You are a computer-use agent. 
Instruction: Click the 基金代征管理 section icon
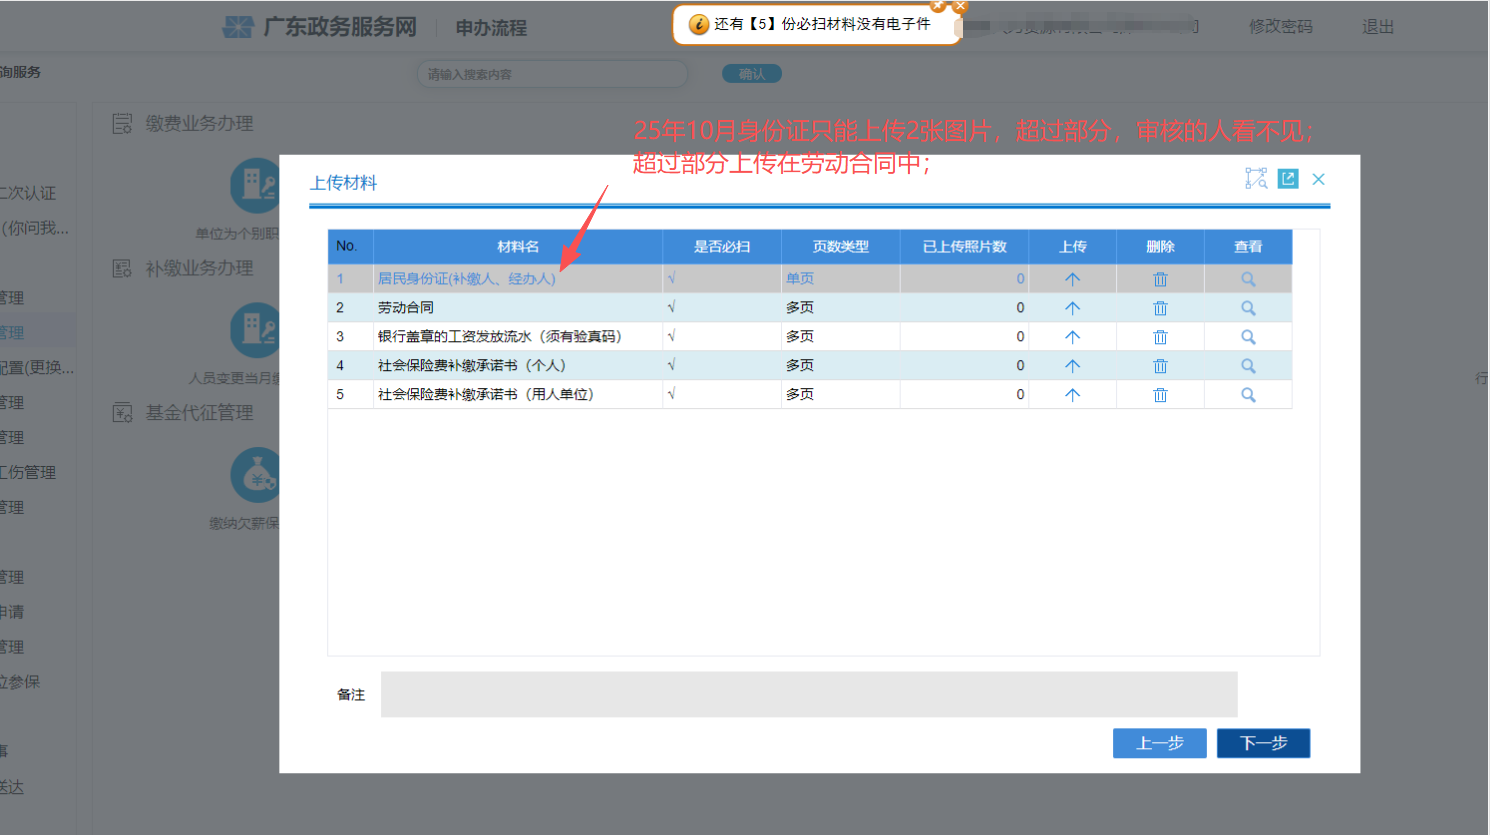coord(122,413)
